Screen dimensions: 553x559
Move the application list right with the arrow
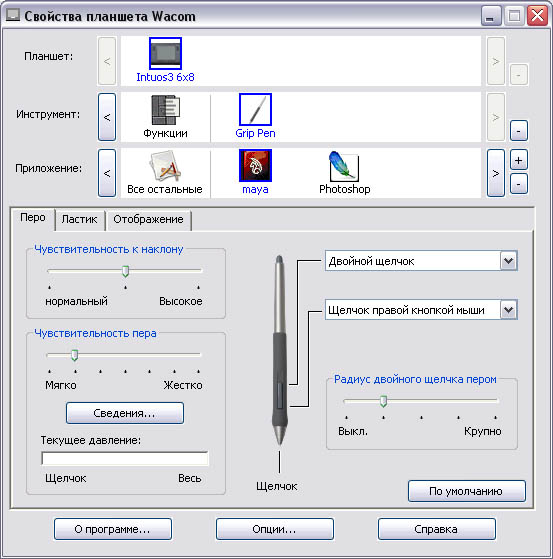tap(496, 173)
